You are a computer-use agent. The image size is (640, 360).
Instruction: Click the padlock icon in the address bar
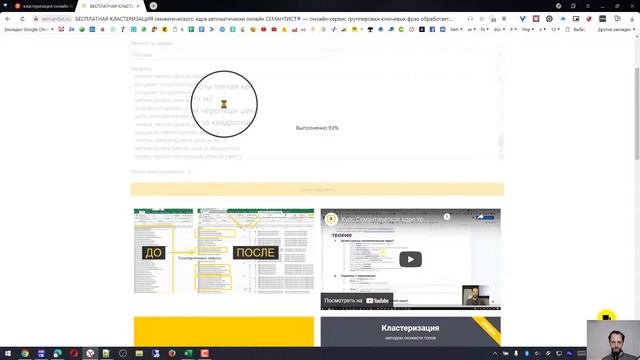point(36,19)
